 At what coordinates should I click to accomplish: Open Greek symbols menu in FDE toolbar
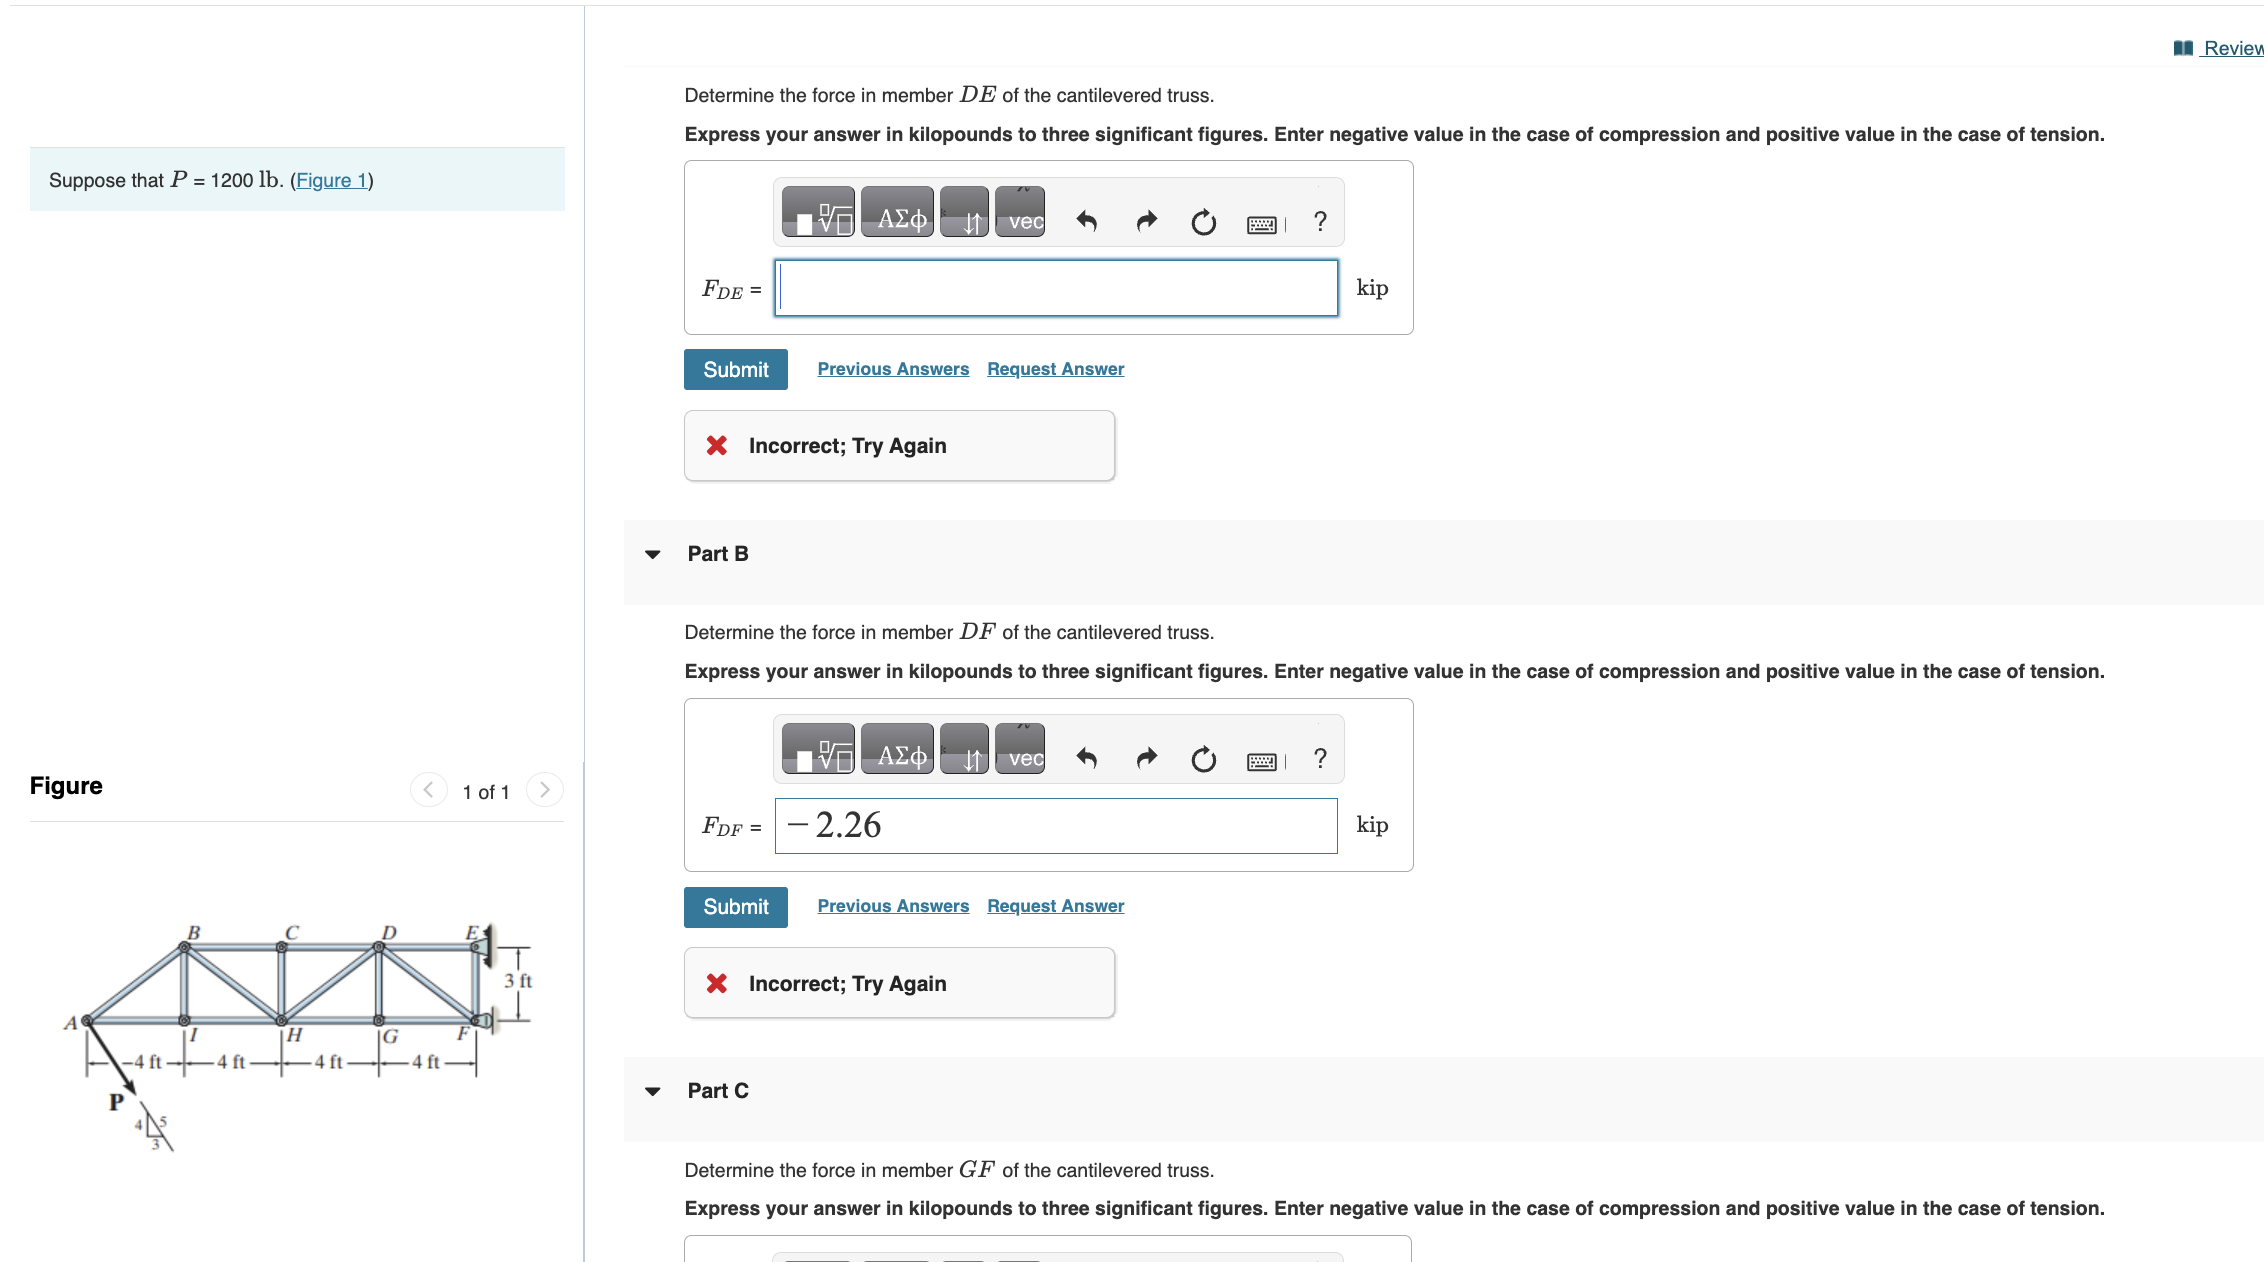[897, 212]
